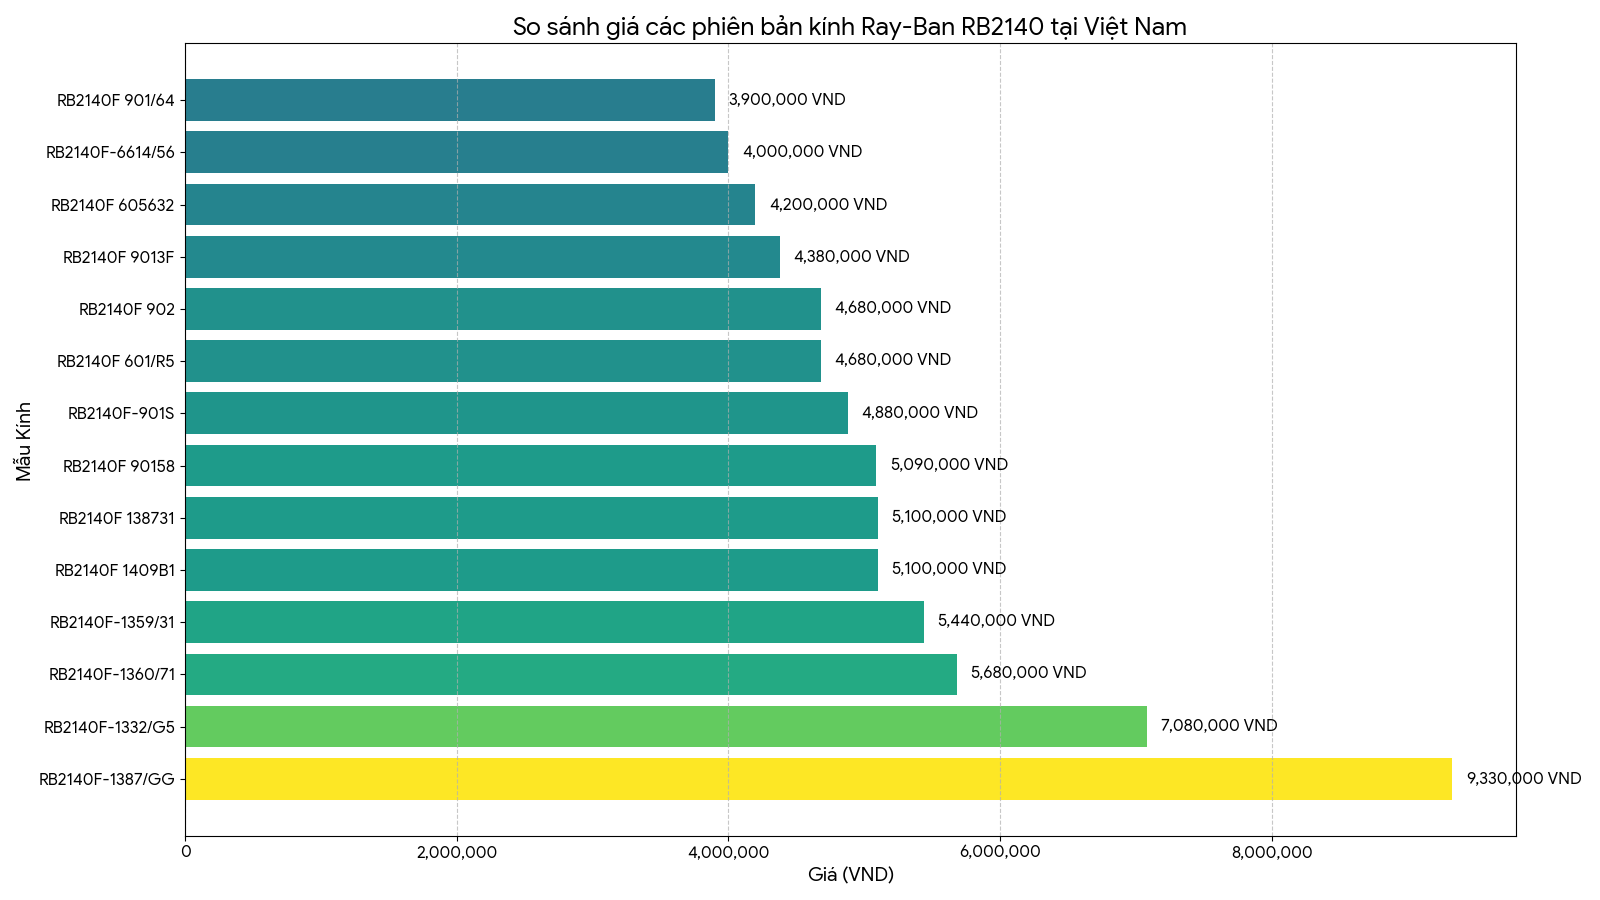Screen dimensions: 1600x900
Task: Select the RB2140F-1360/71 bar
Action: coord(571,674)
